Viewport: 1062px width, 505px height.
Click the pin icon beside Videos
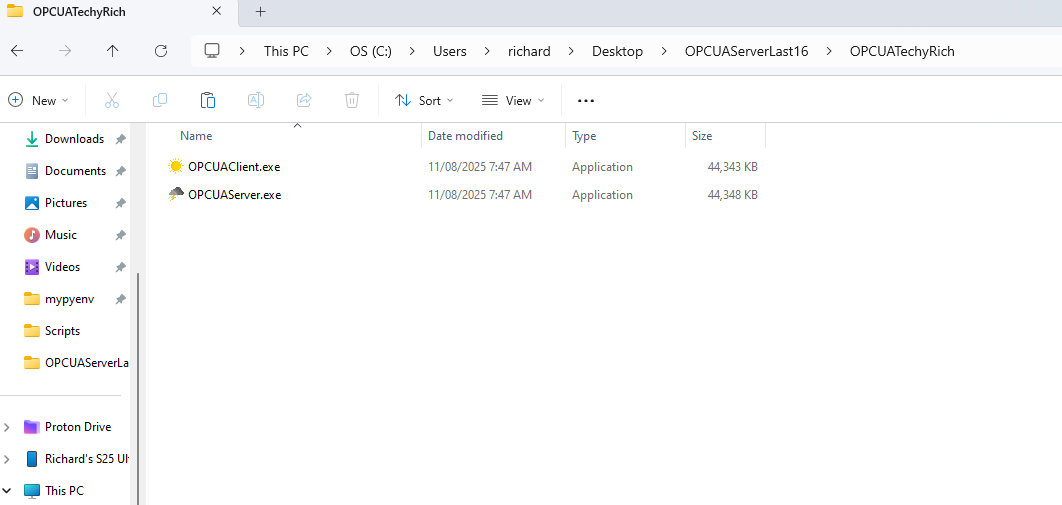tap(120, 267)
